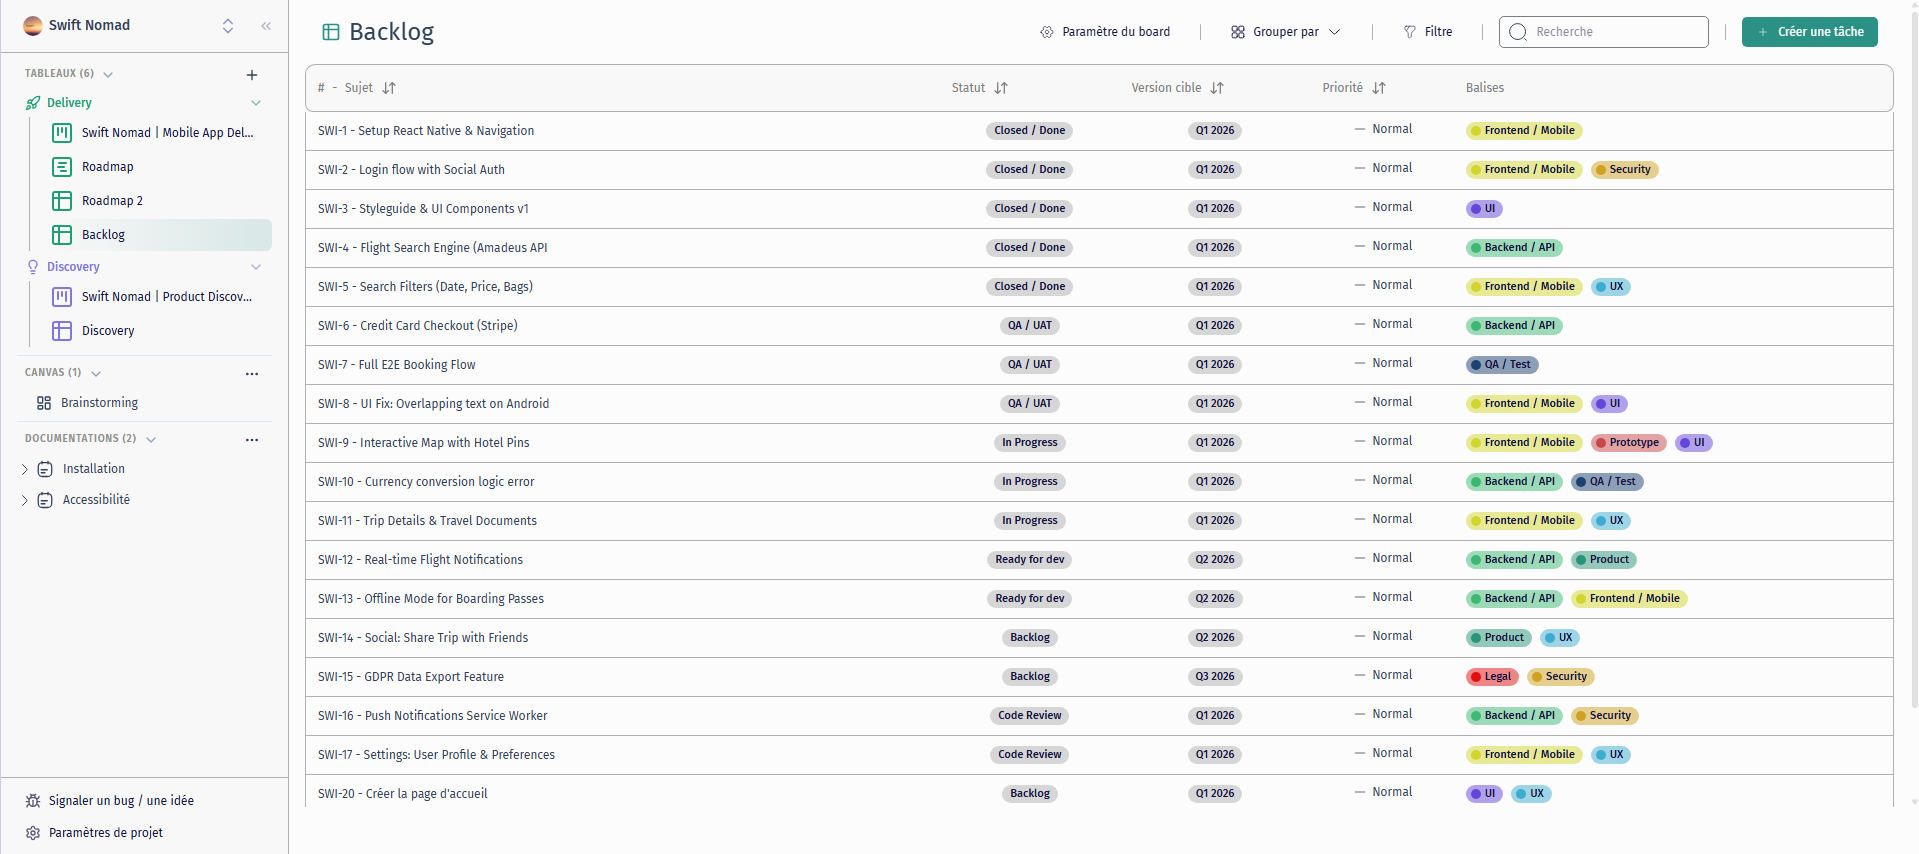Click the Filtre button

coord(1428,32)
